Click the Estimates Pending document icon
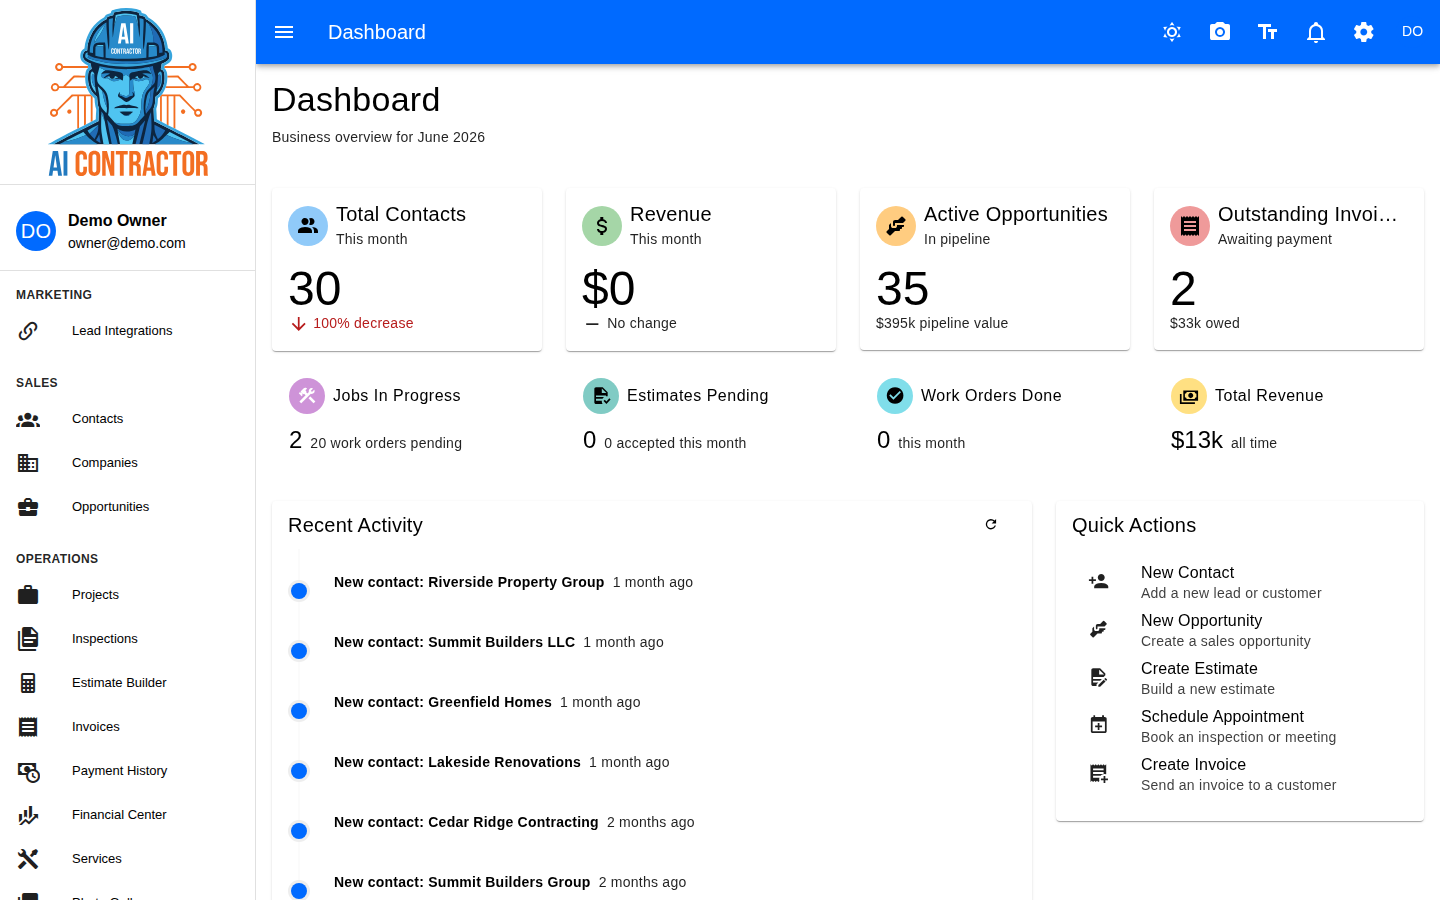Viewport: 1440px width, 900px height. (601, 396)
